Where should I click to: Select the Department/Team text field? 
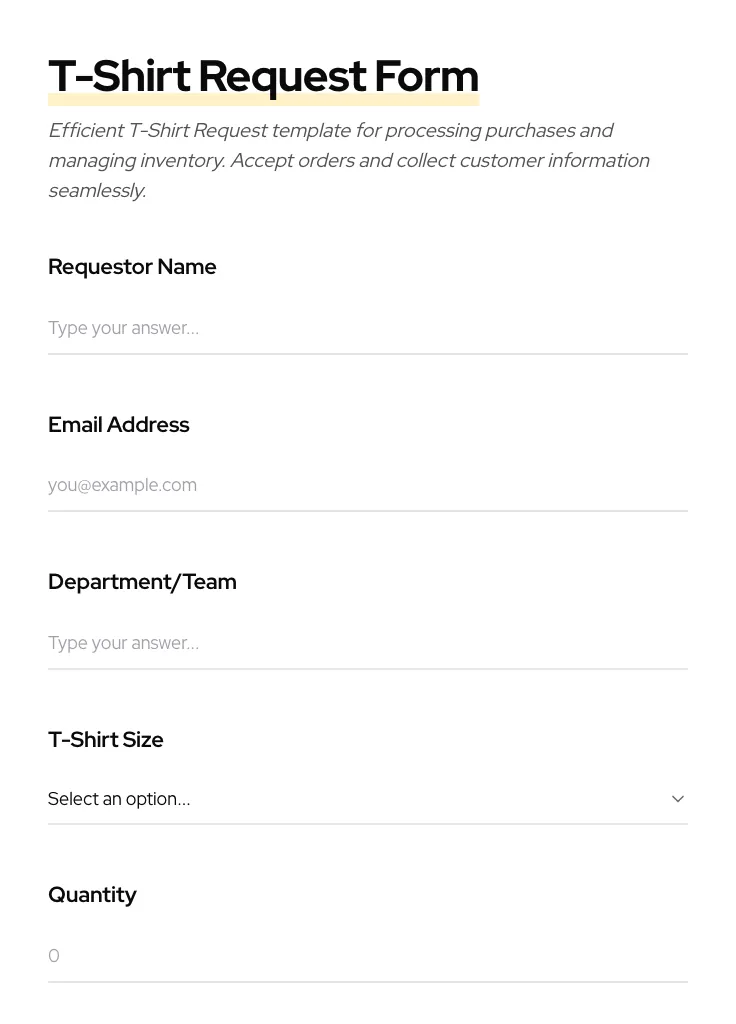click(x=367, y=643)
